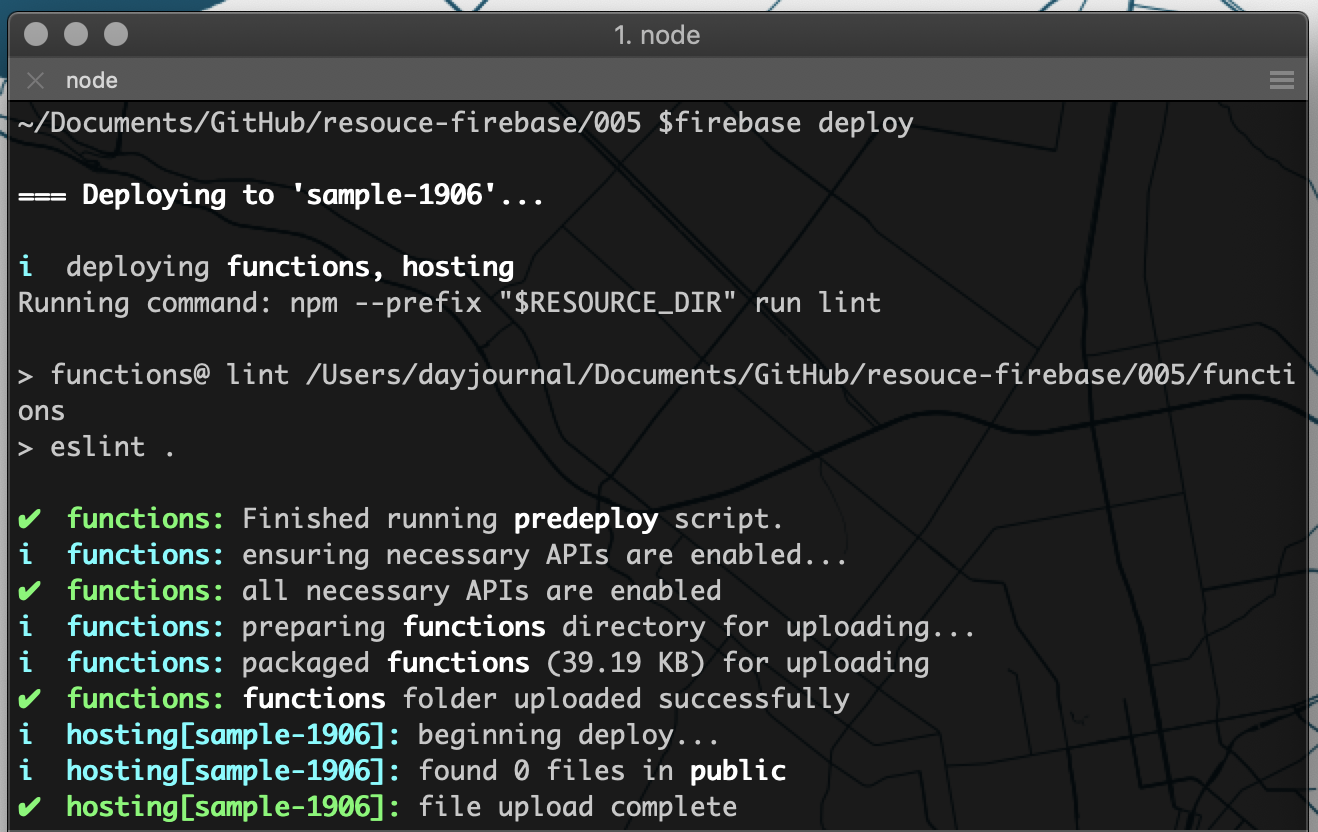Image resolution: width=1318 pixels, height=832 pixels.
Task: Click the green checkmark beside 'folder uploaded successfully'
Action: pos(30,699)
